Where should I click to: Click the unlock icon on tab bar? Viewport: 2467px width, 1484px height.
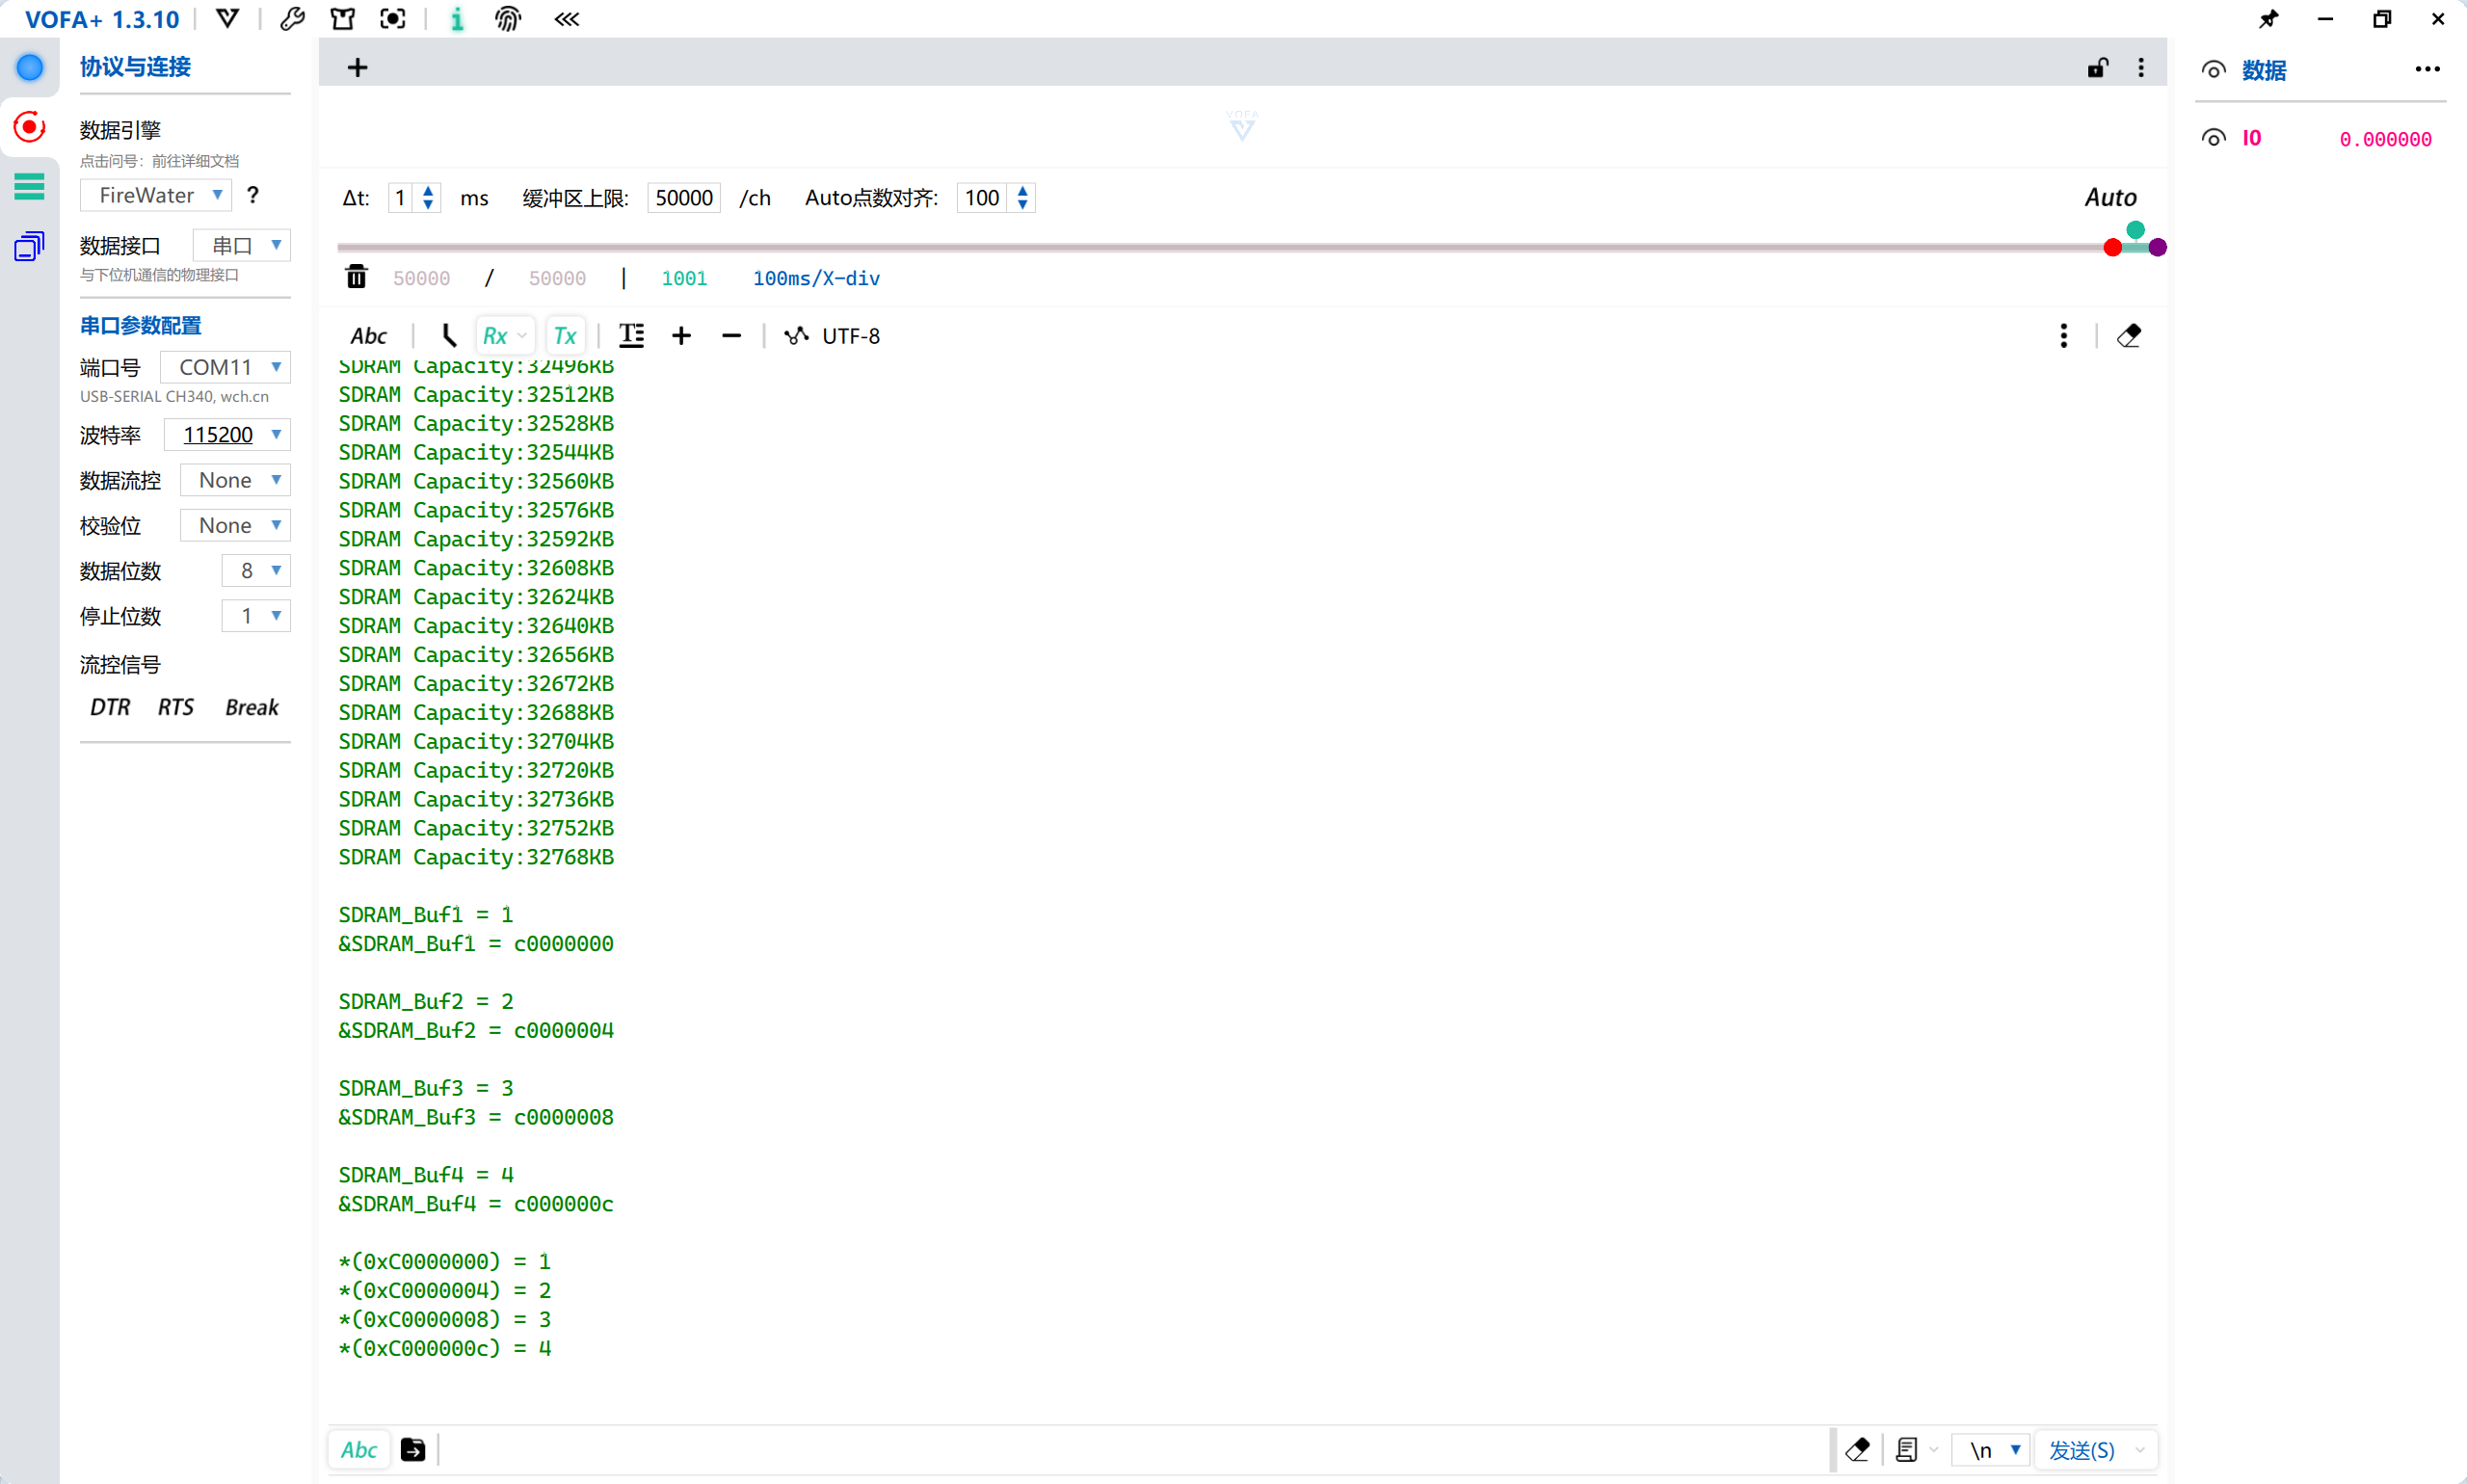click(2097, 68)
